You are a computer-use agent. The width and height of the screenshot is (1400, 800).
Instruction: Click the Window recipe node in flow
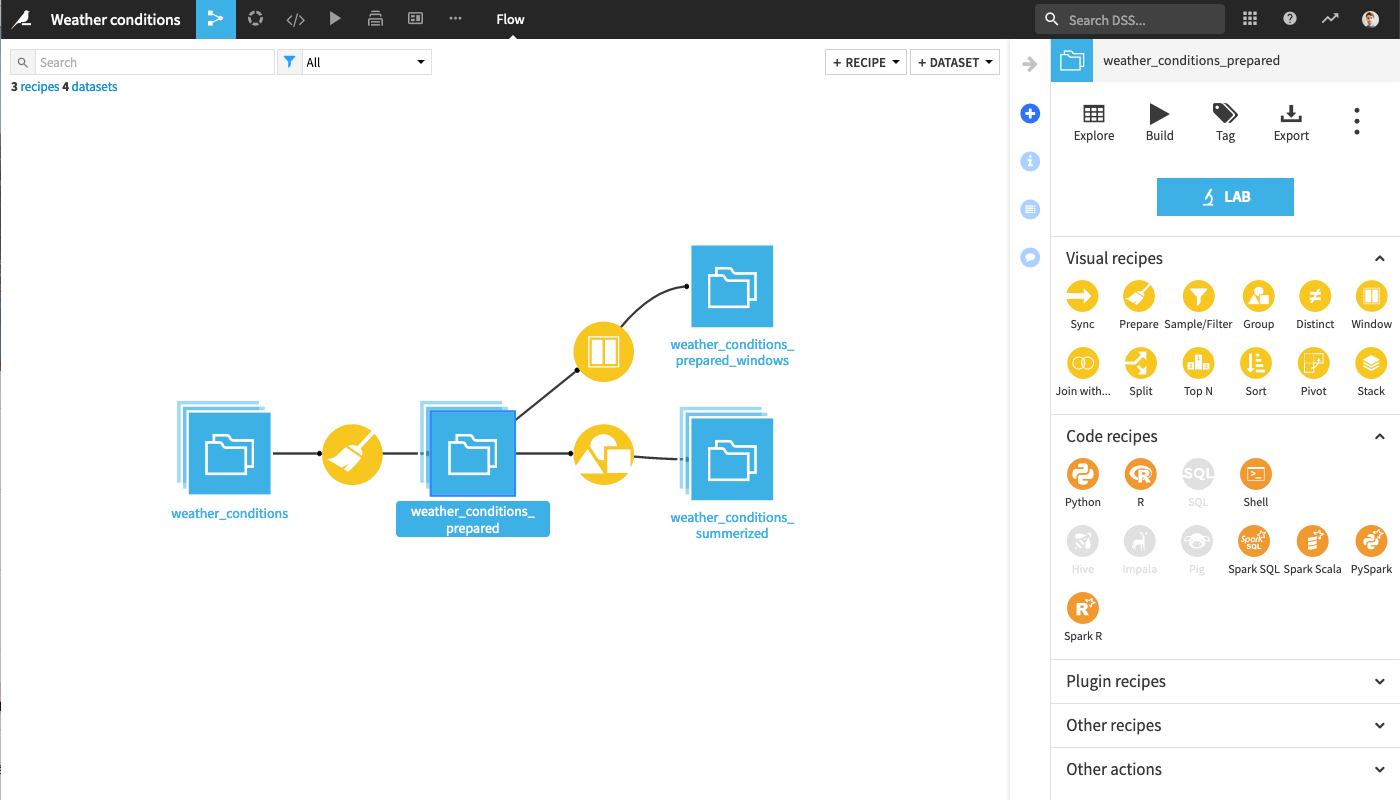pyautogui.click(x=603, y=352)
